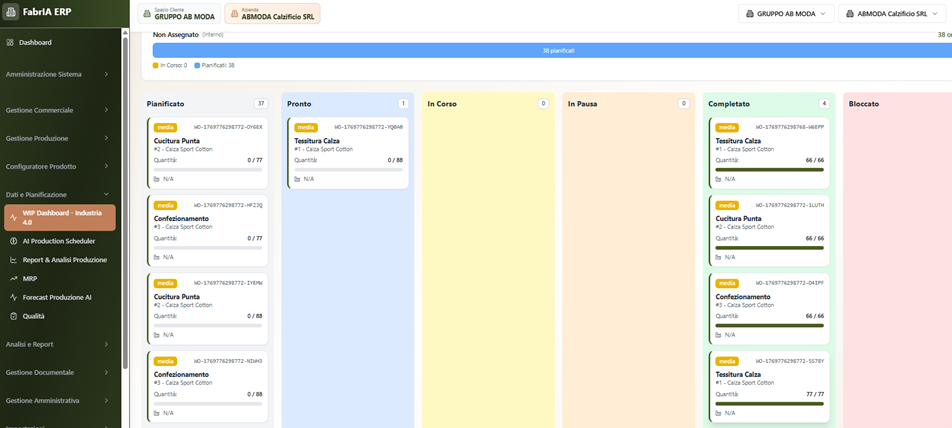Click the Forecast Produzione AI icon
The image size is (952, 428).
pos(13,297)
